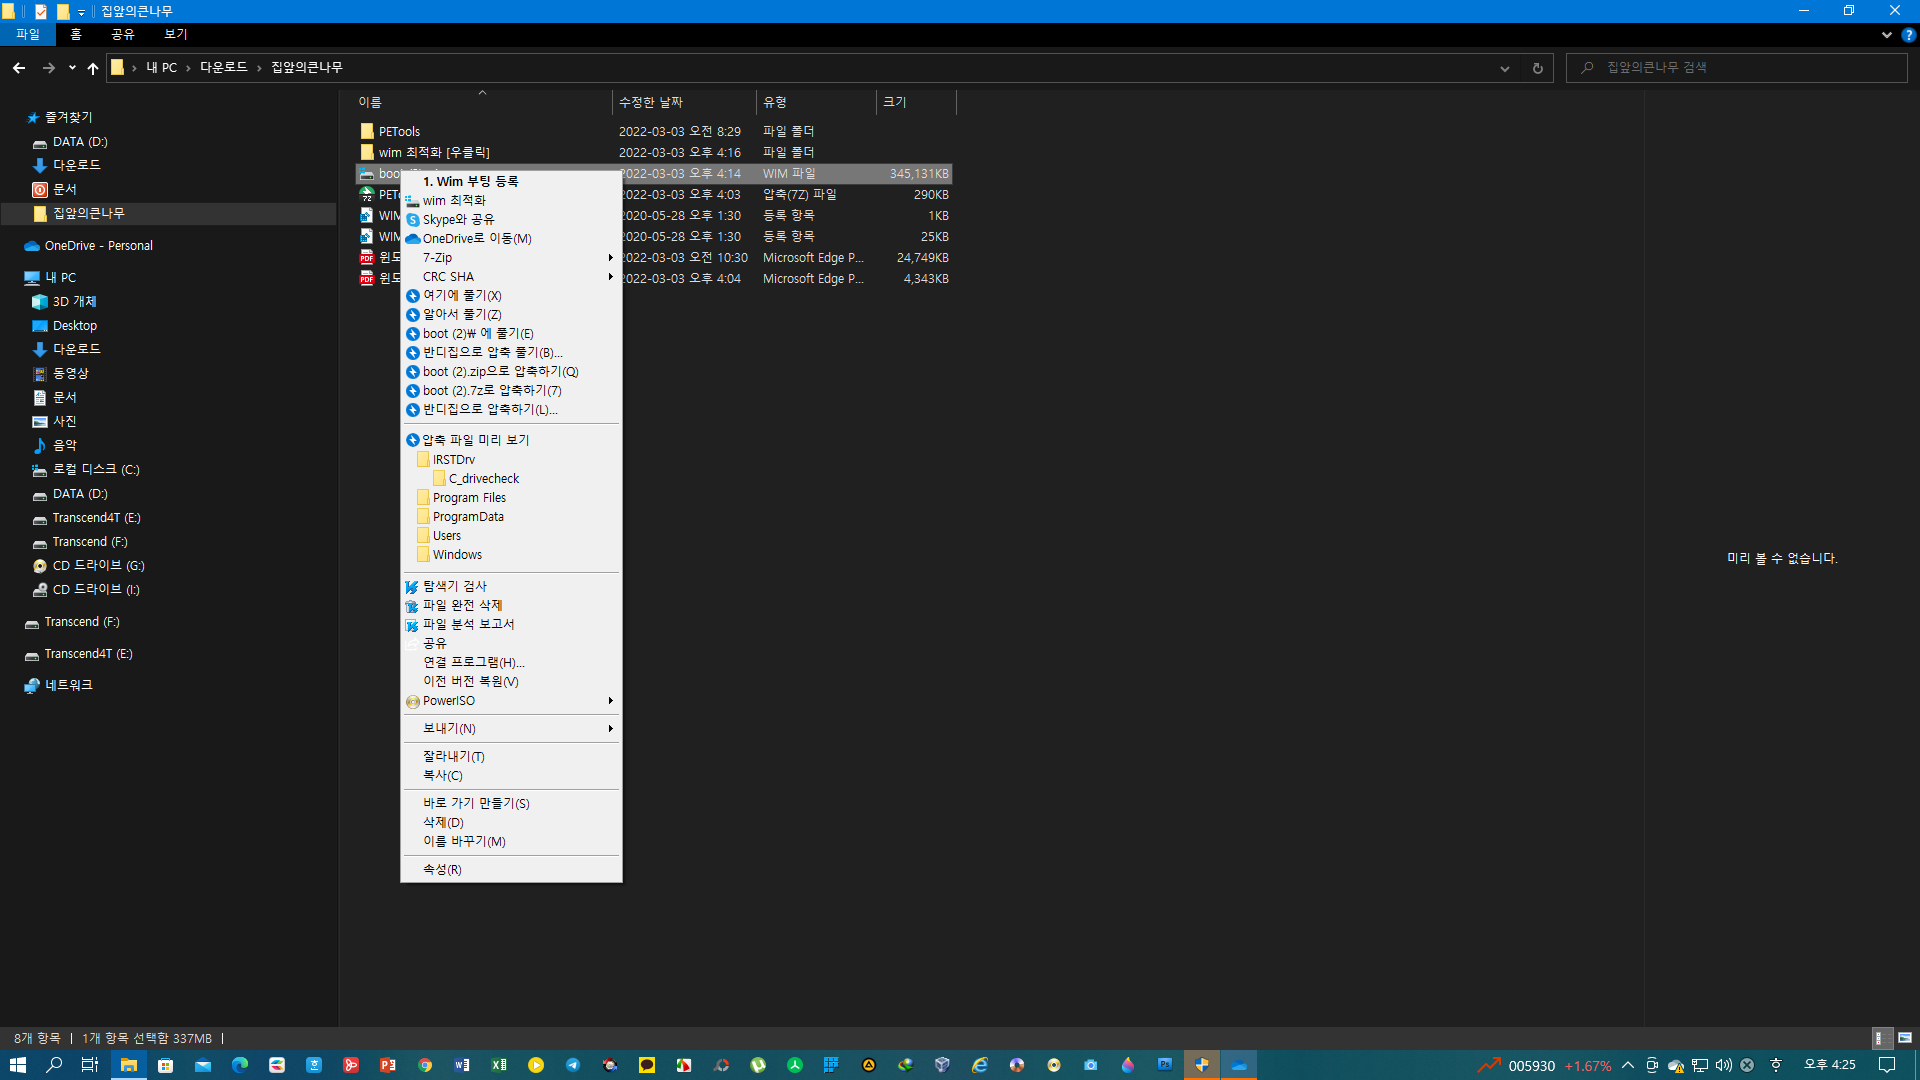Open the '파일' ribbon tab
The height and width of the screenshot is (1080, 1920).
pyautogui.click(x=27, y=34)
